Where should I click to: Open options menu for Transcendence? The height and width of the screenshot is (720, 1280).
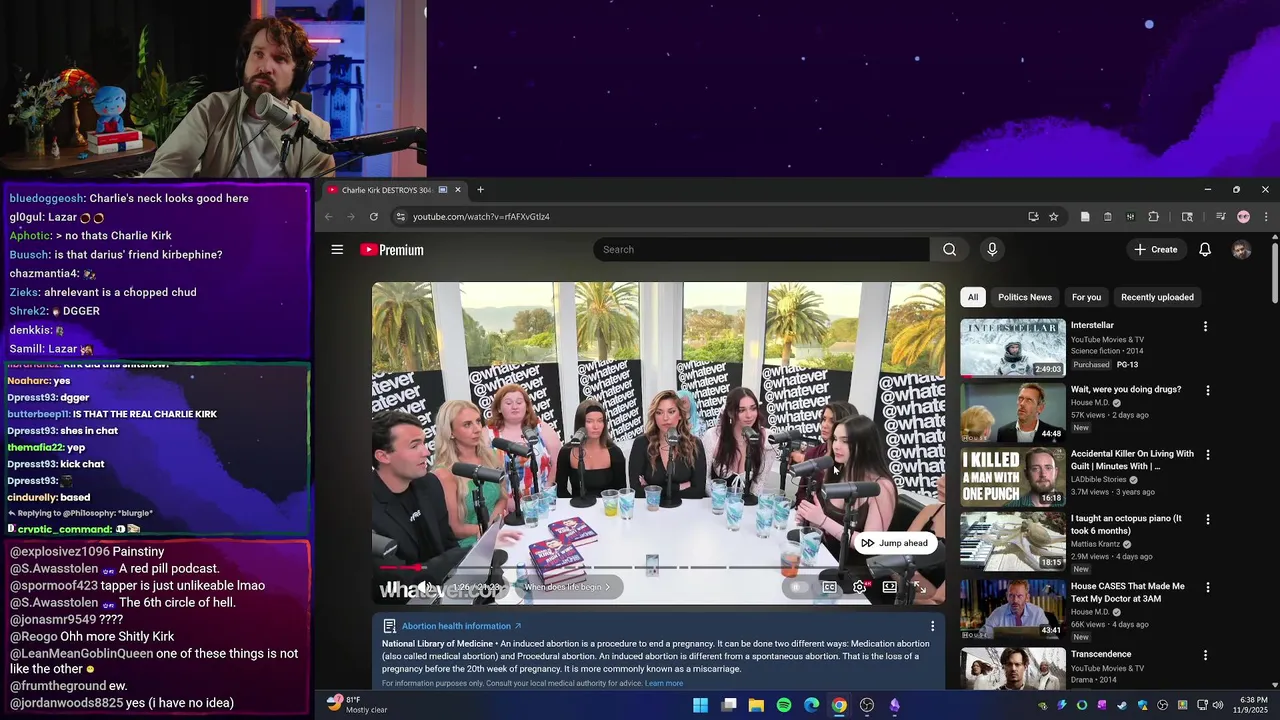1205,655
